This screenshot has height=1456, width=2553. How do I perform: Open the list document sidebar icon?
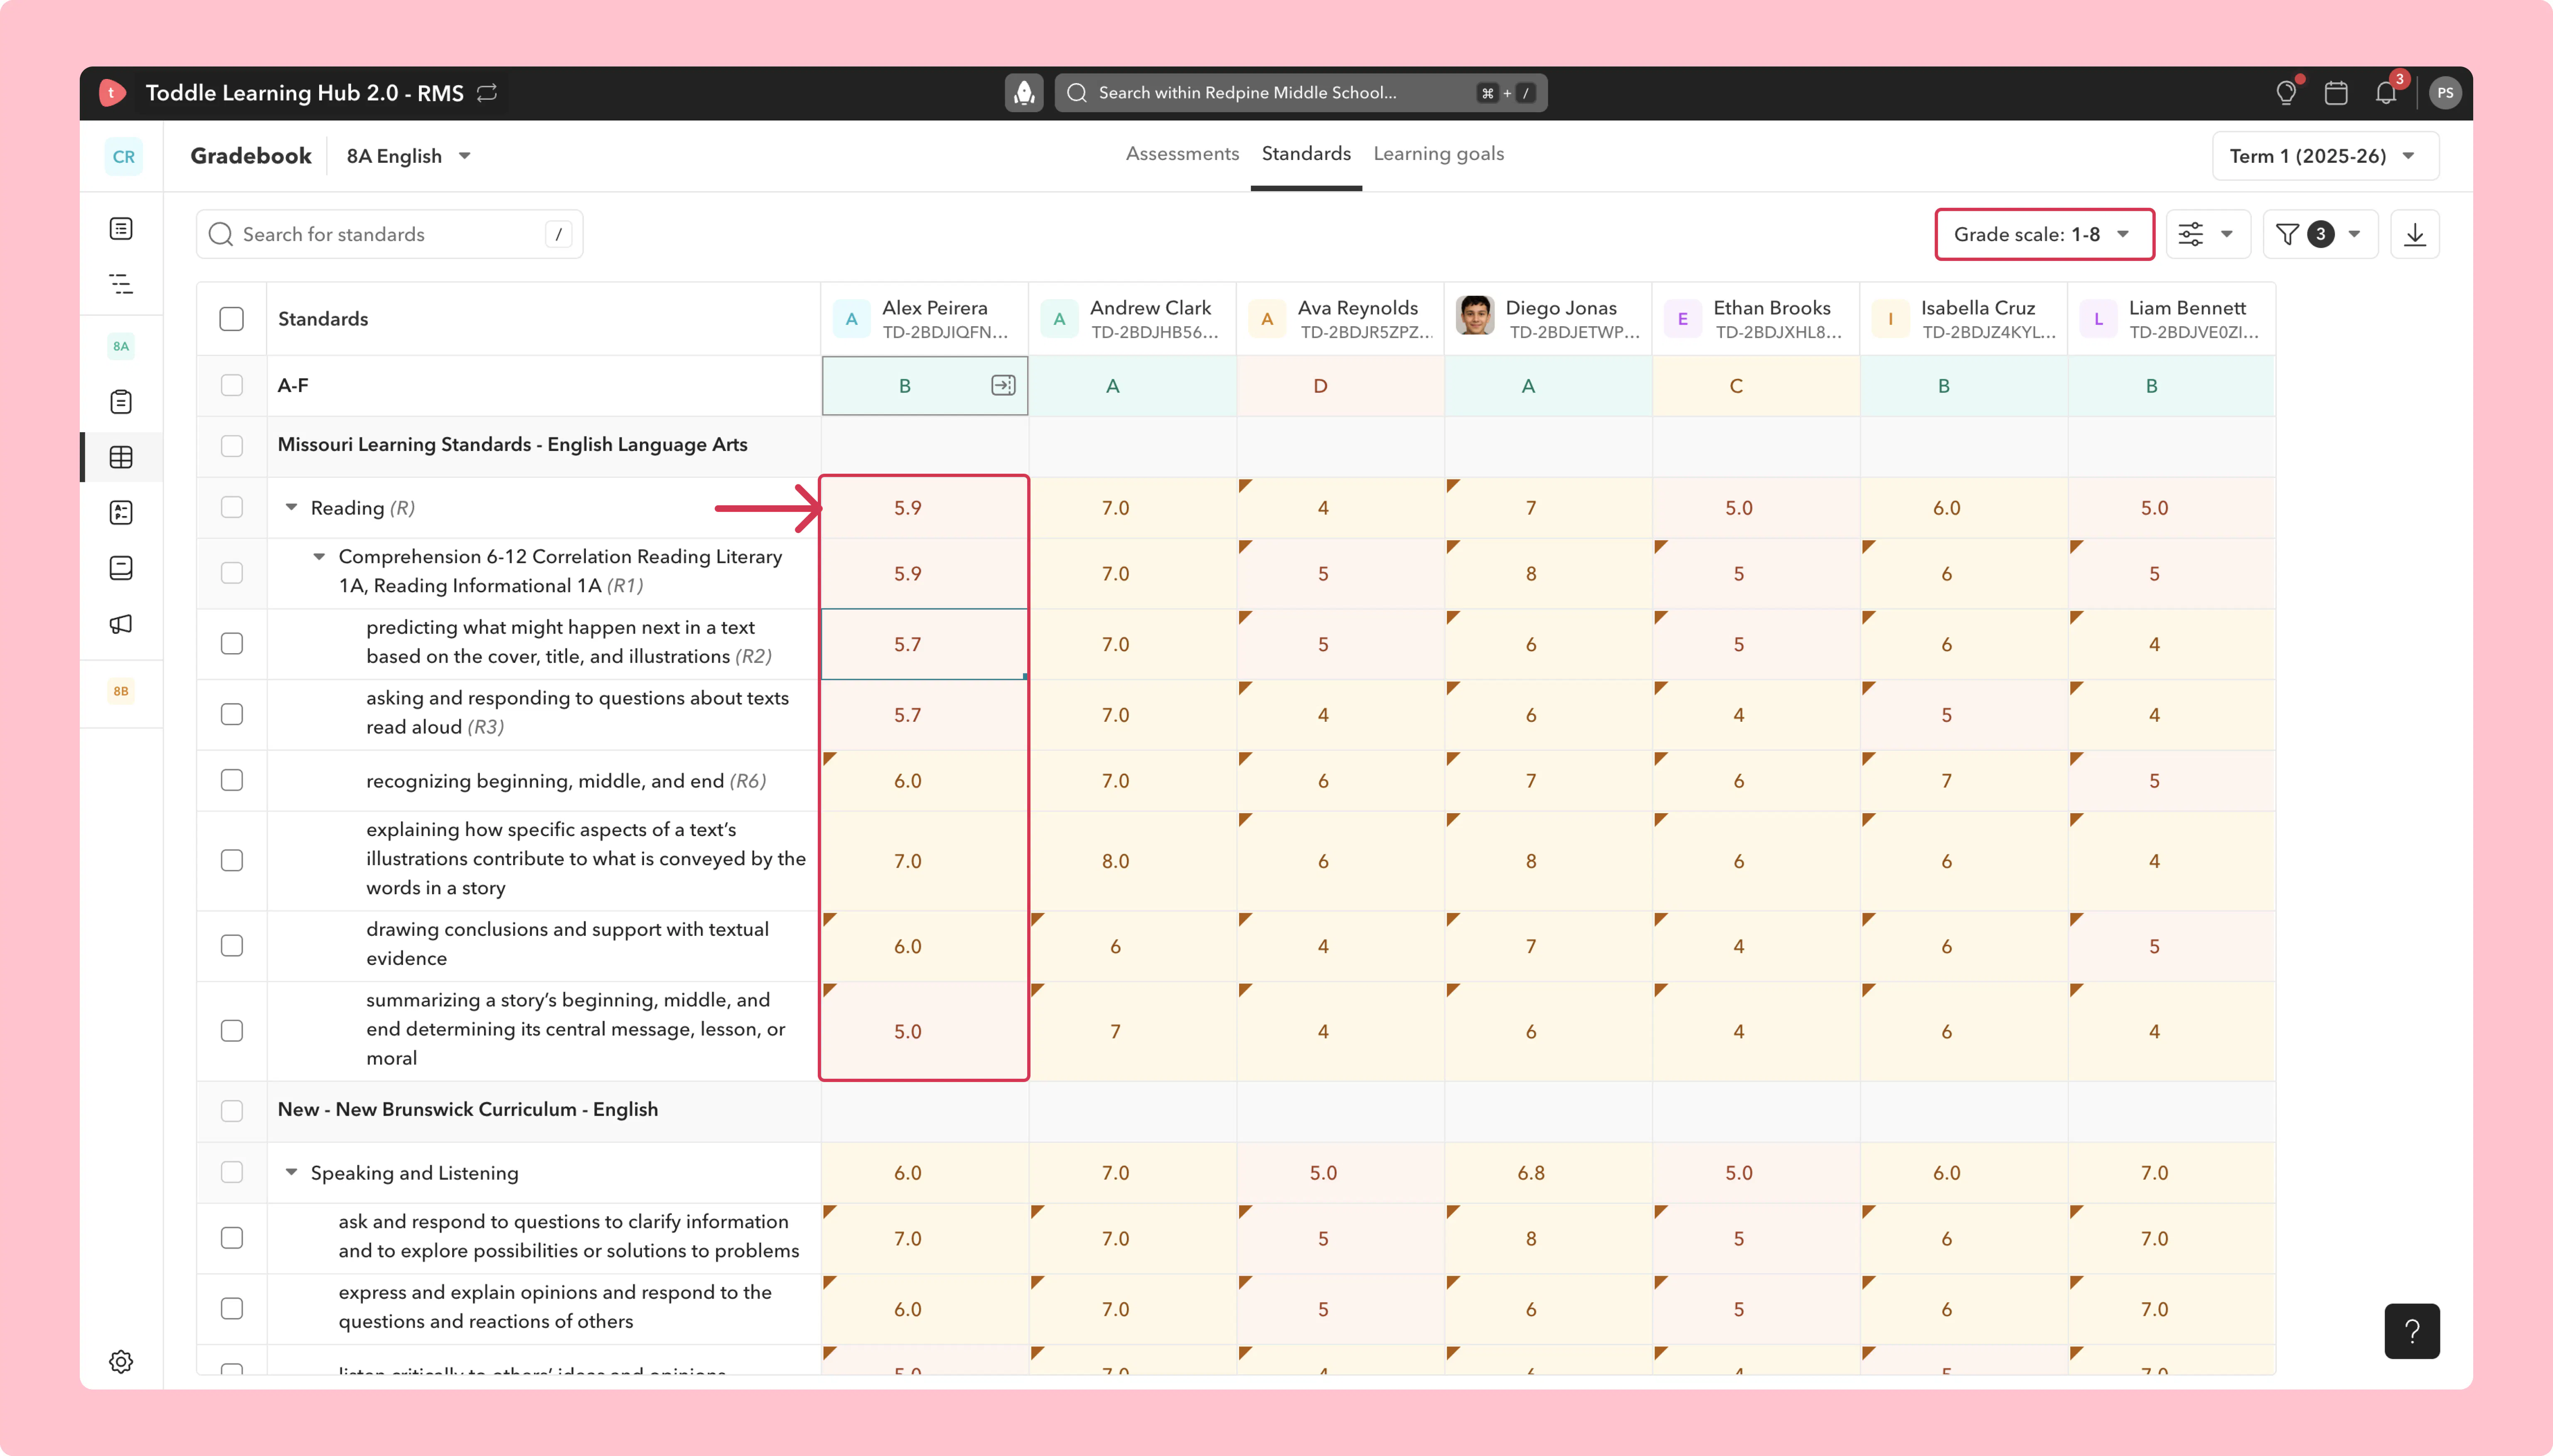(121, 229)
